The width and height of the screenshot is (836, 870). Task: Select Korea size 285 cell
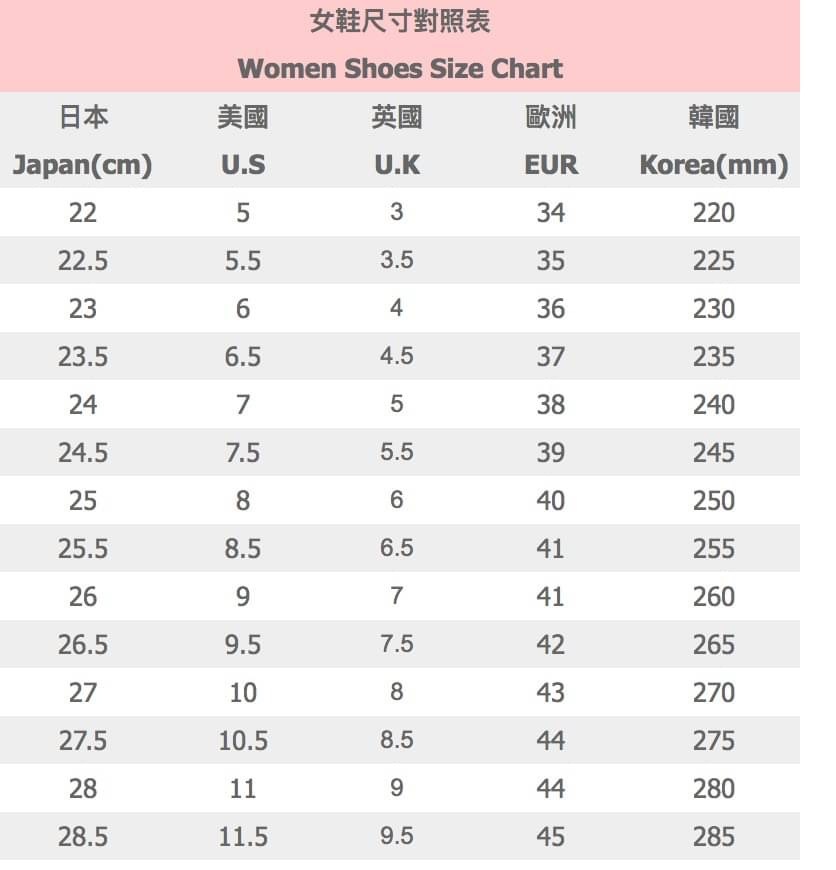714,837
